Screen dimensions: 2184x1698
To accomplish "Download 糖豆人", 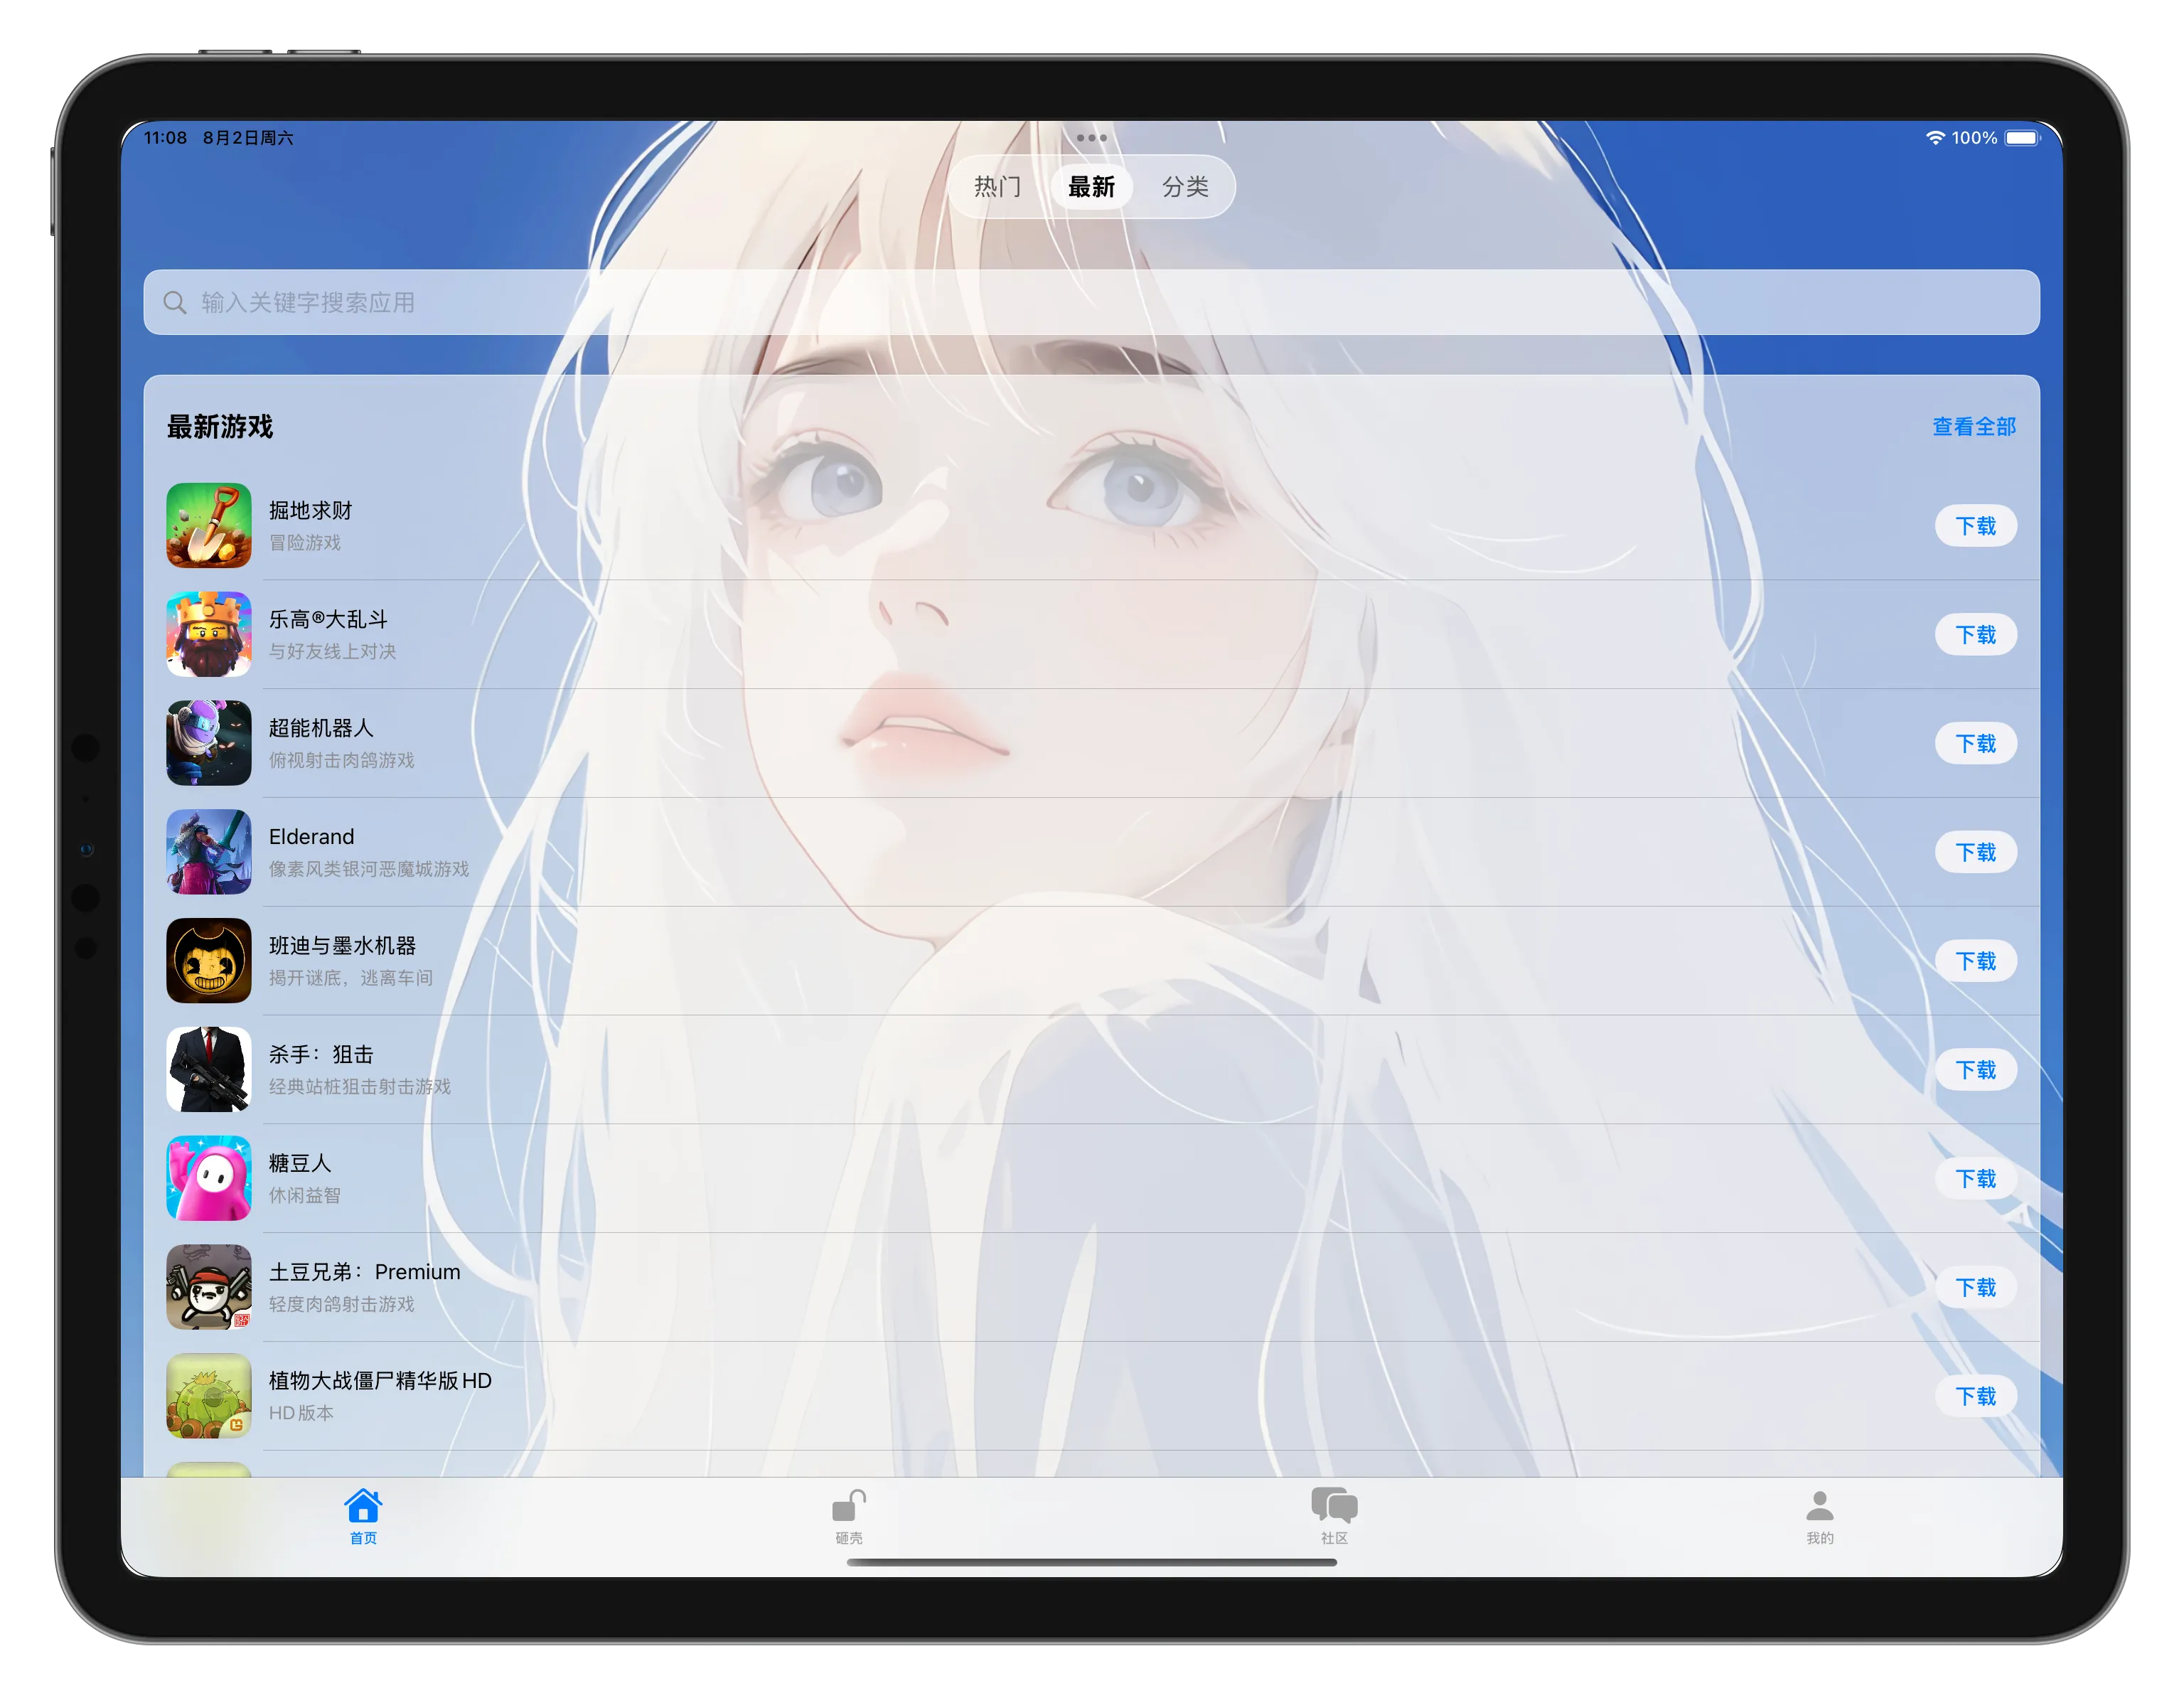I will pyautogui.click(x=1975, y=1179).
